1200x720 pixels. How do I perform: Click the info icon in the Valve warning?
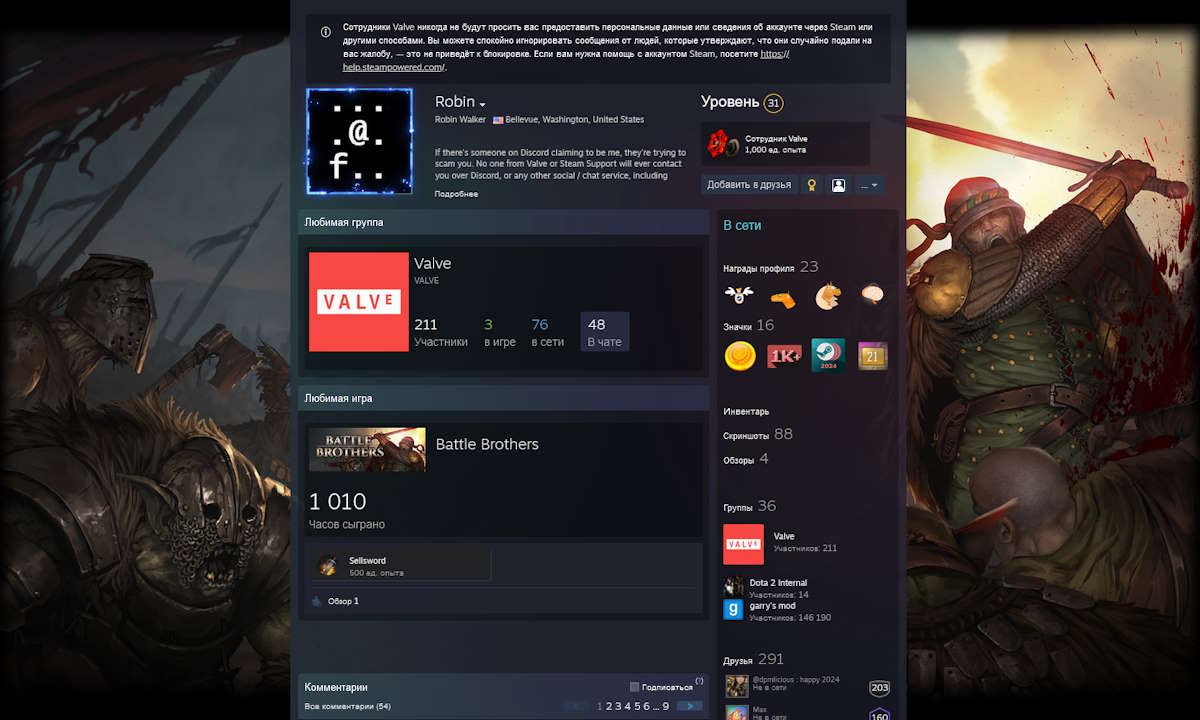click(x=325, y=32)
